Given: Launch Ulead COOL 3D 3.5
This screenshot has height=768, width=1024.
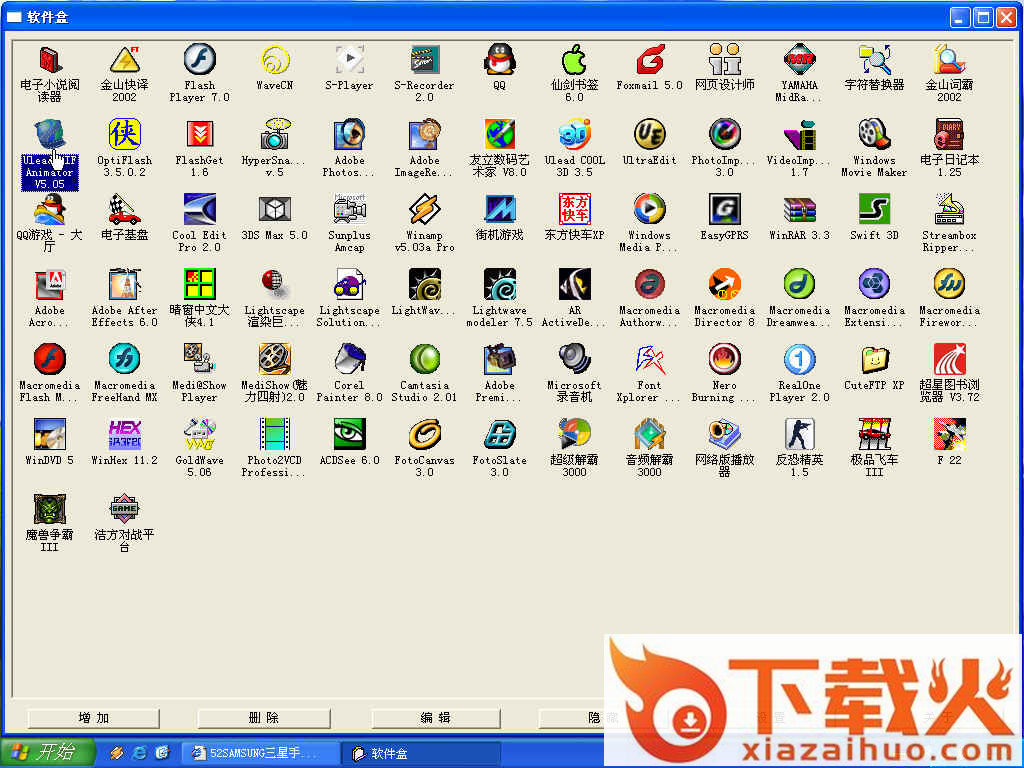Looking at the screenshot, I should (574, 135).
